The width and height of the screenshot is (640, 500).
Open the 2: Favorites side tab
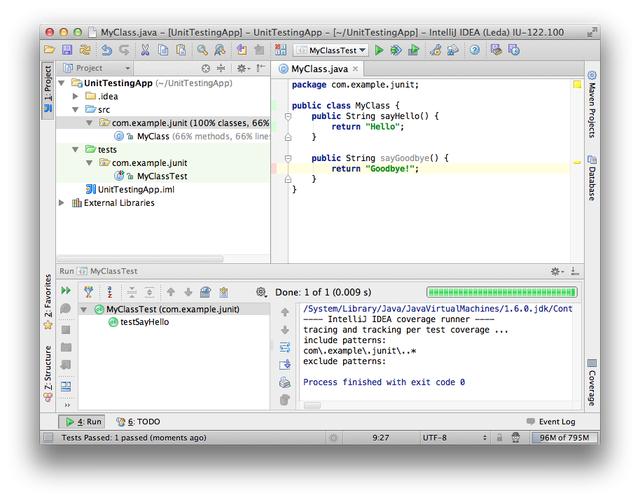click(x=48, y=302)
